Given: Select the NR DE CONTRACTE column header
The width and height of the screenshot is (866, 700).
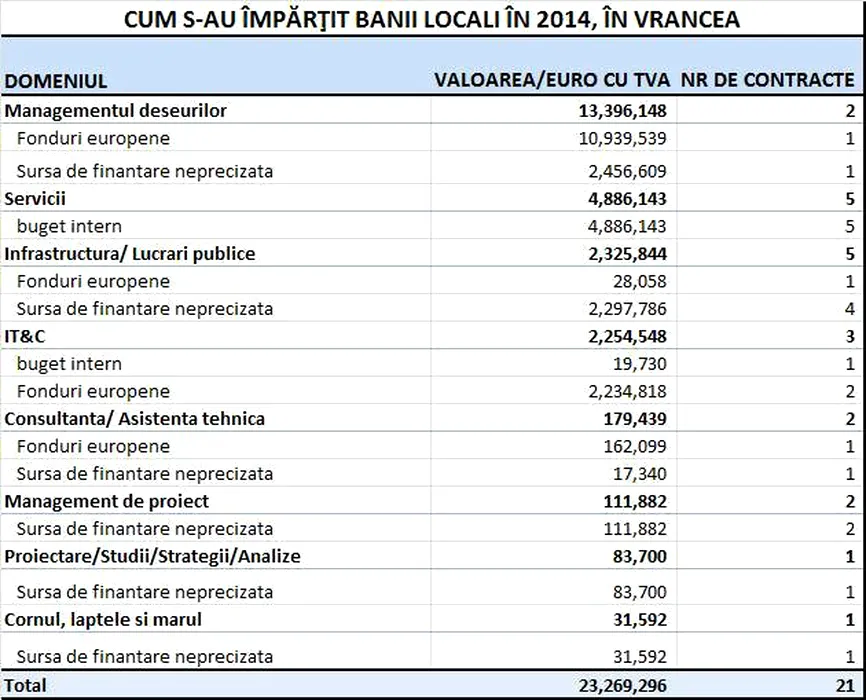Looking at the screenshot, I should pos(768,81).
